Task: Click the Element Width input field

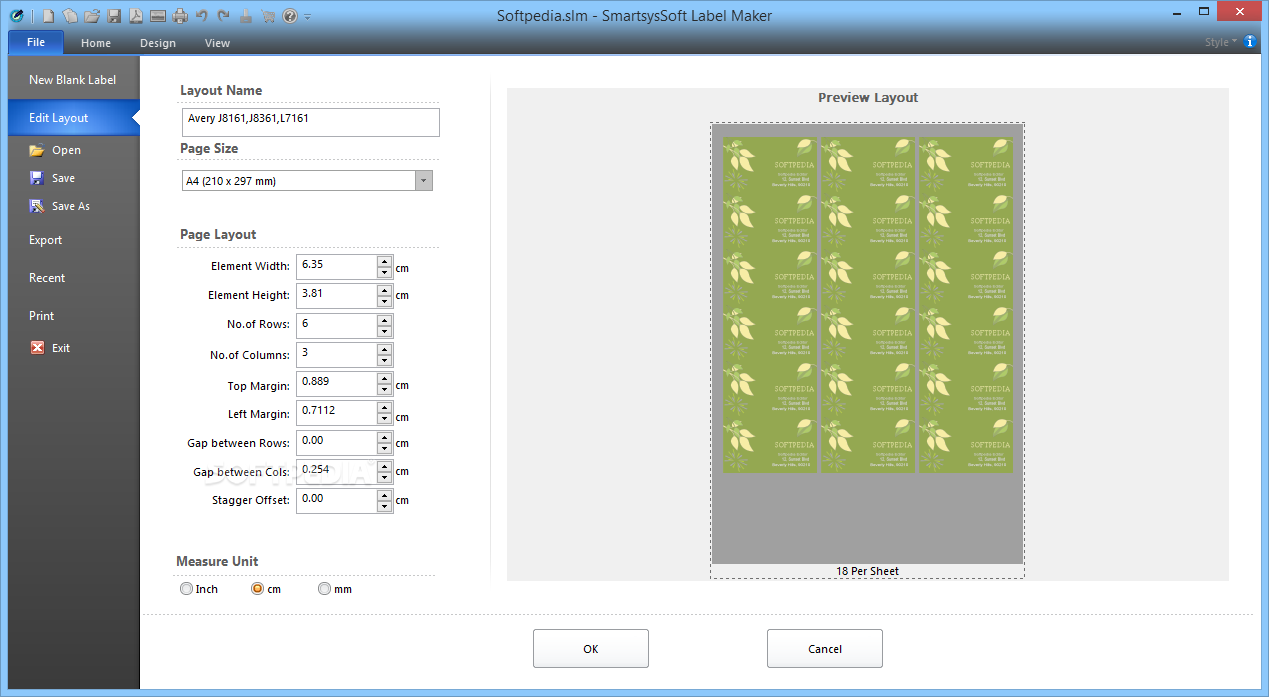Action: click(x=336, y=267)
